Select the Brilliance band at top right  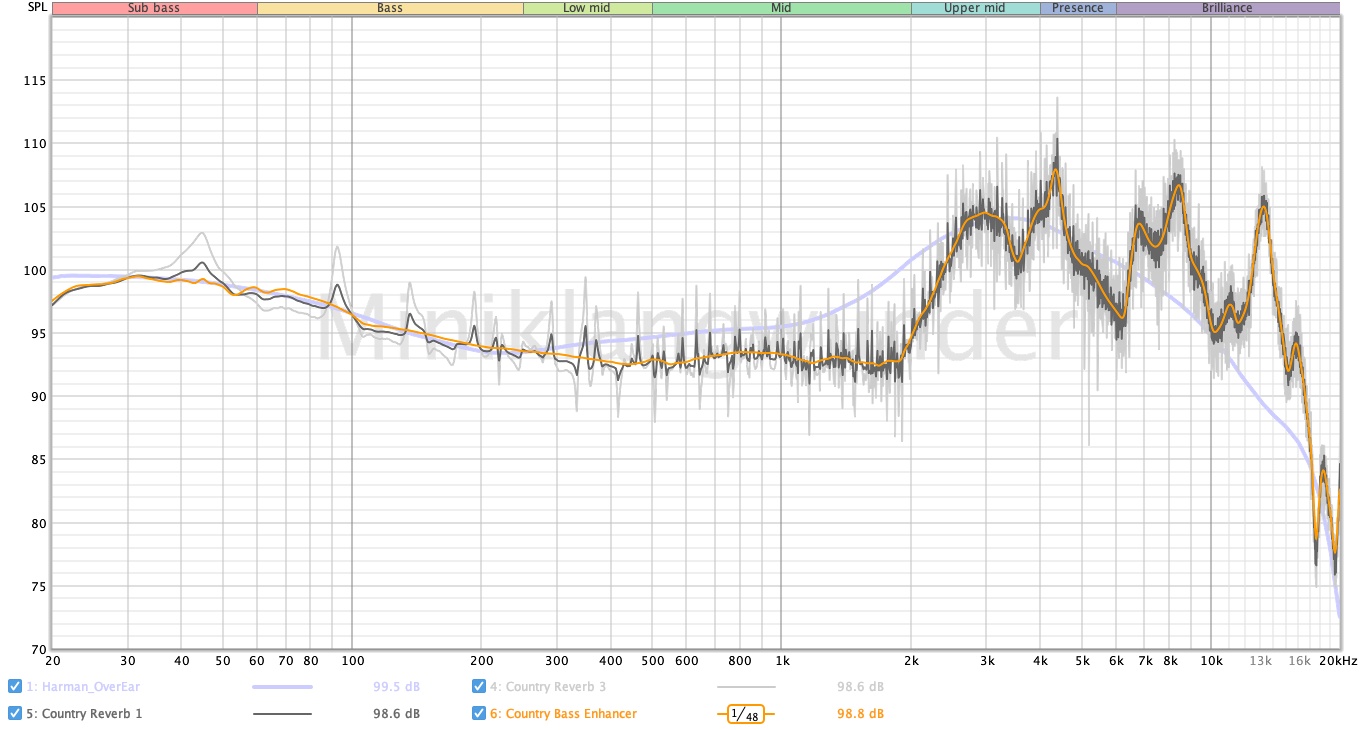(x=1227, y=8)
